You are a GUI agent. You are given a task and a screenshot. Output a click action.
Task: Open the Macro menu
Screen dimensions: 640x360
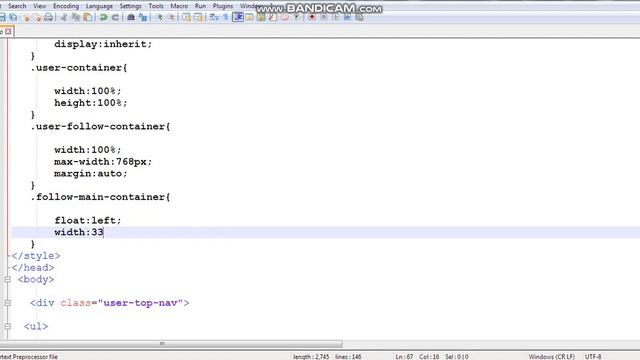(x=179, y=6)
